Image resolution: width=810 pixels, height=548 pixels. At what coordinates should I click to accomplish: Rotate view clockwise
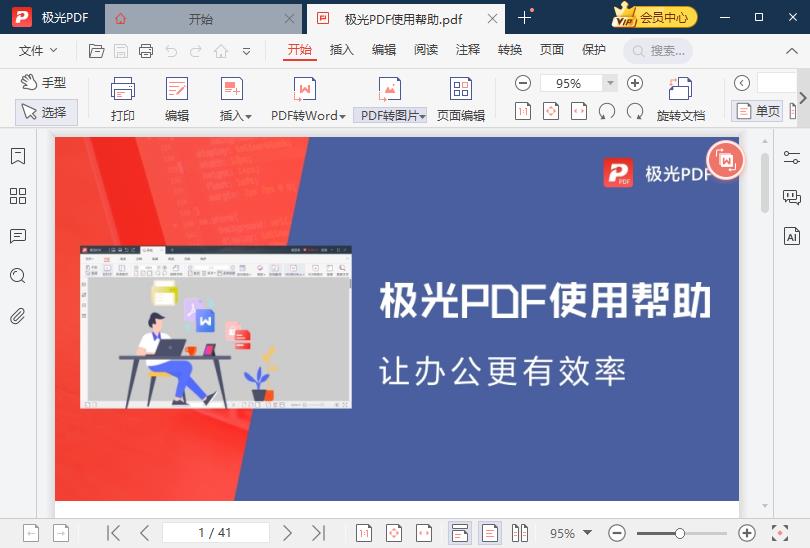pyautogui.click(x=634, y=111)
